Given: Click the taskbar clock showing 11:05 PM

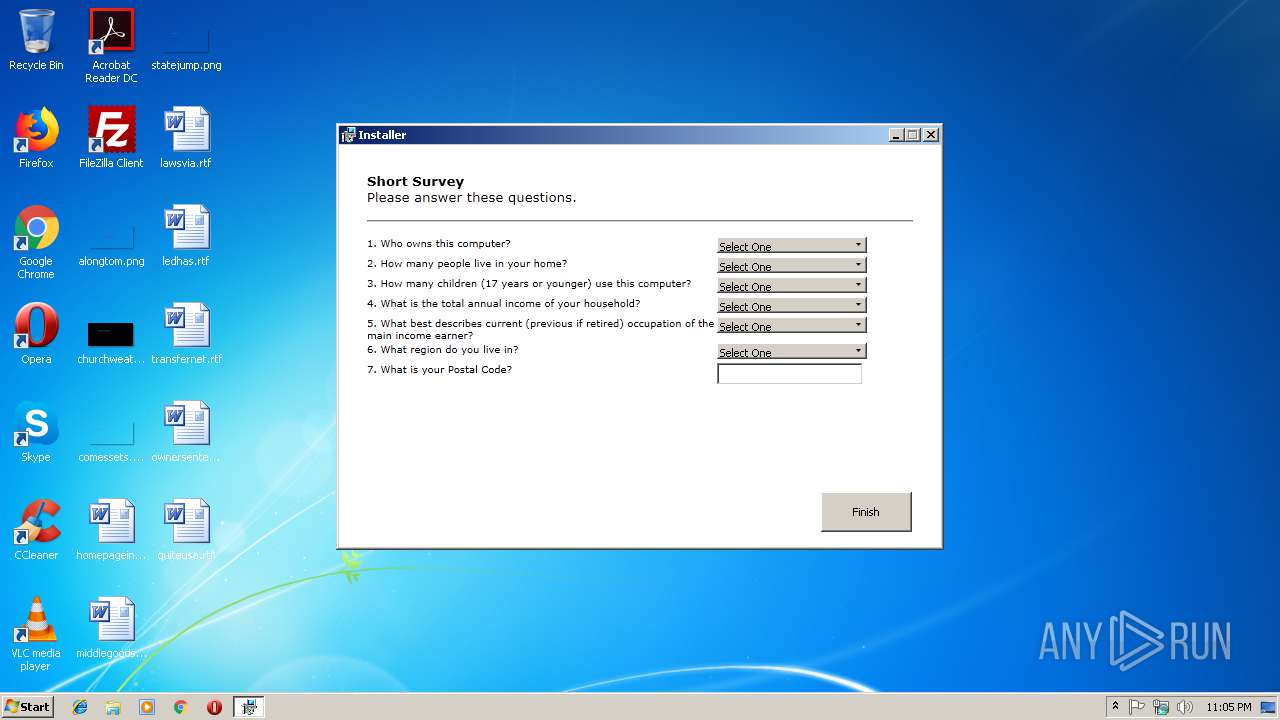Looking at the screenshot, I should pos(1229,707).
